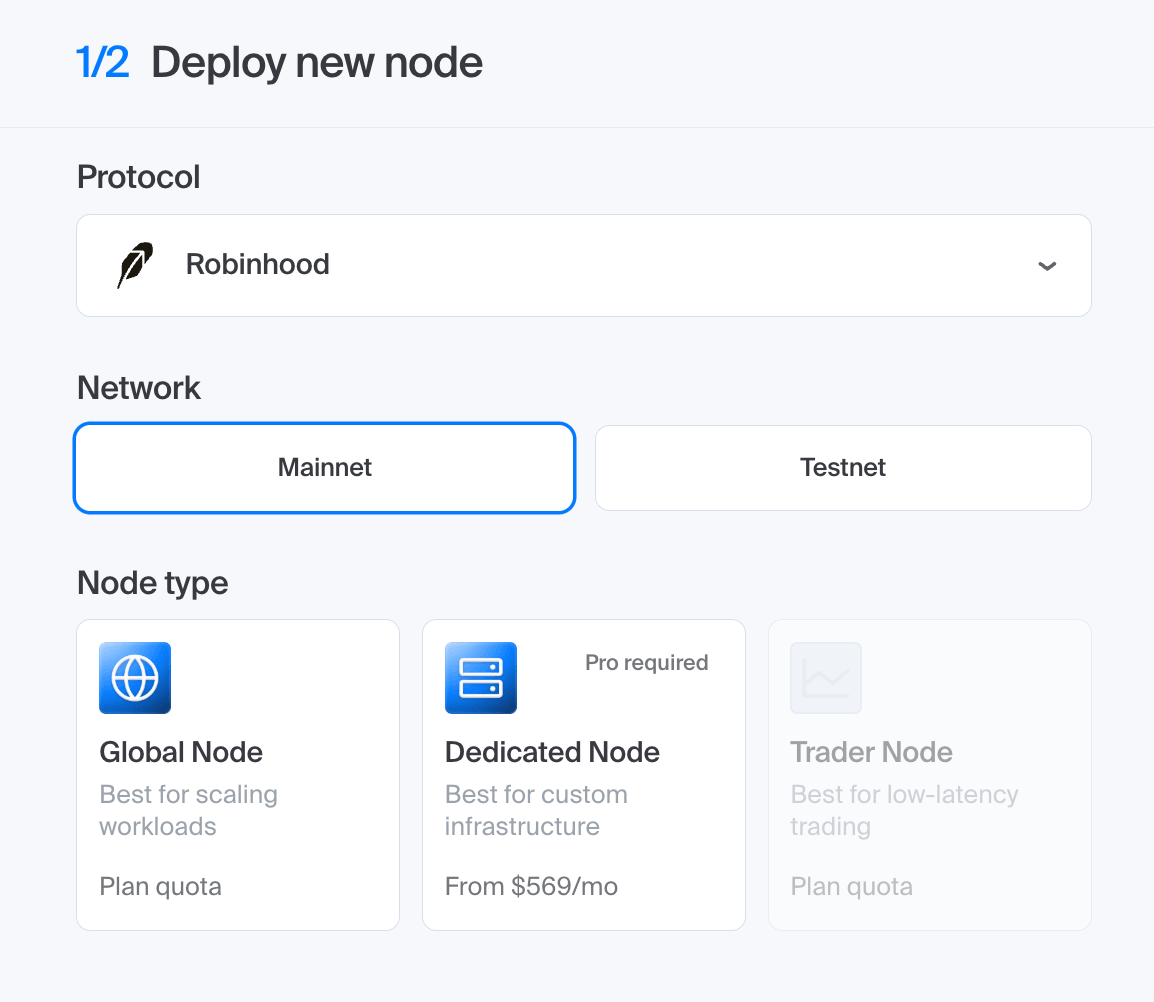The width and height of the screenshot is (1154, 1002).
Task: Click the 'Network' section label
Action: [139, 388]
